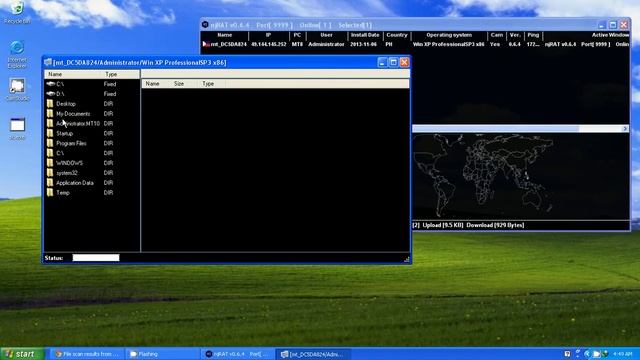Image resolution: width=640 pixels, height=360 pixels.
Task: Click the file manager window title icon
Action: 48,62
